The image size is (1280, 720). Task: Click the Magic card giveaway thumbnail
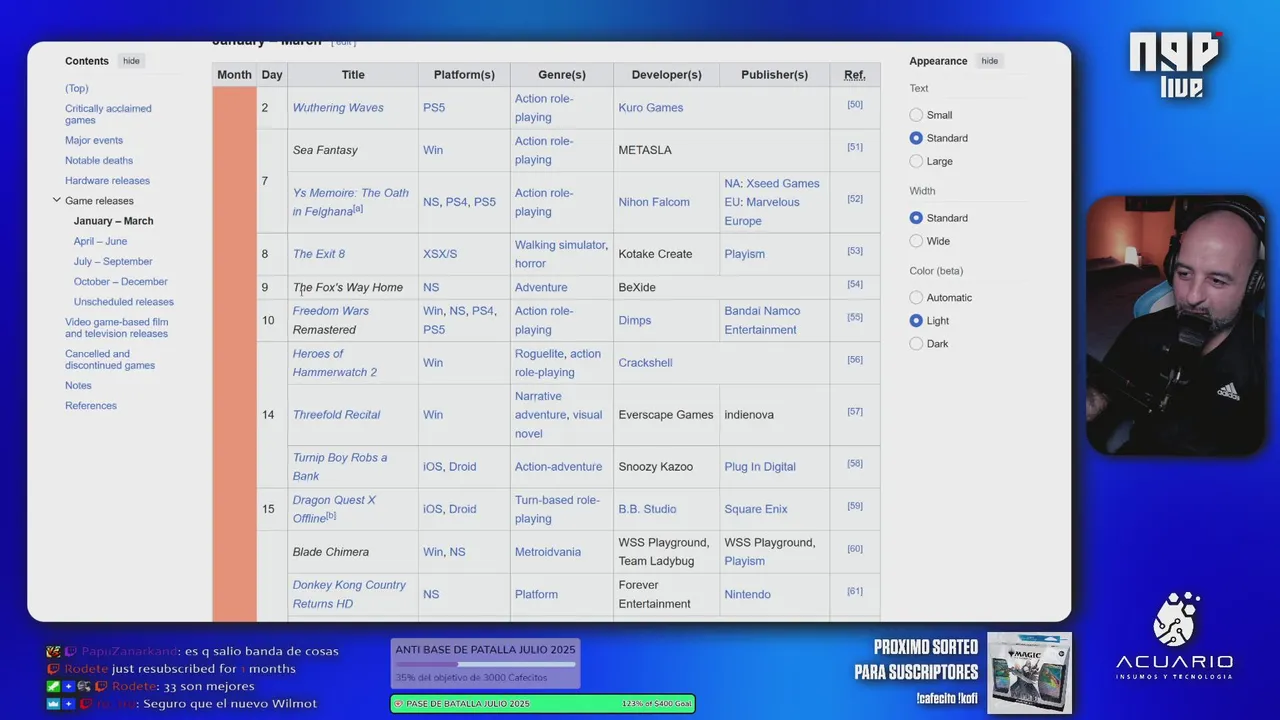1029,673
